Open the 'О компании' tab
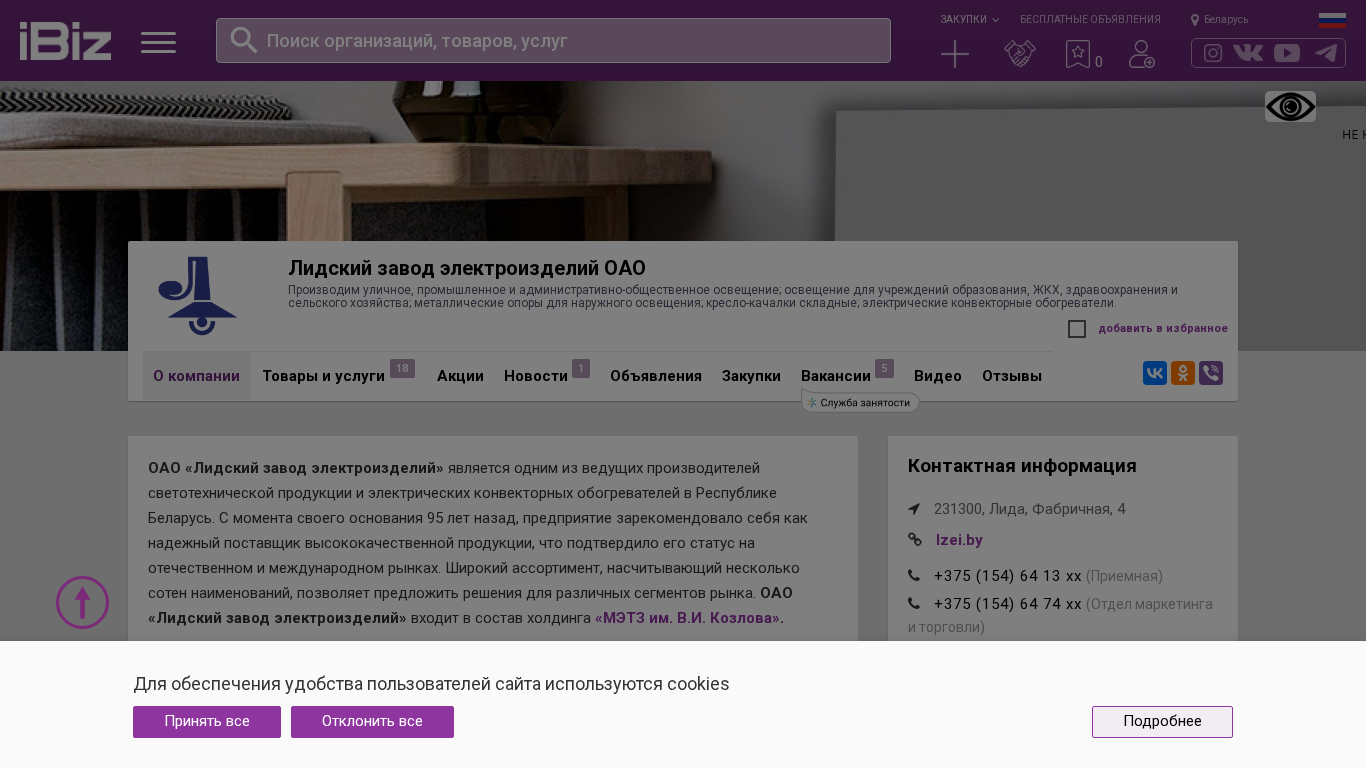The width and height of the screenshot is (1366, 768). pyautogui.click(x=196, y=376)
